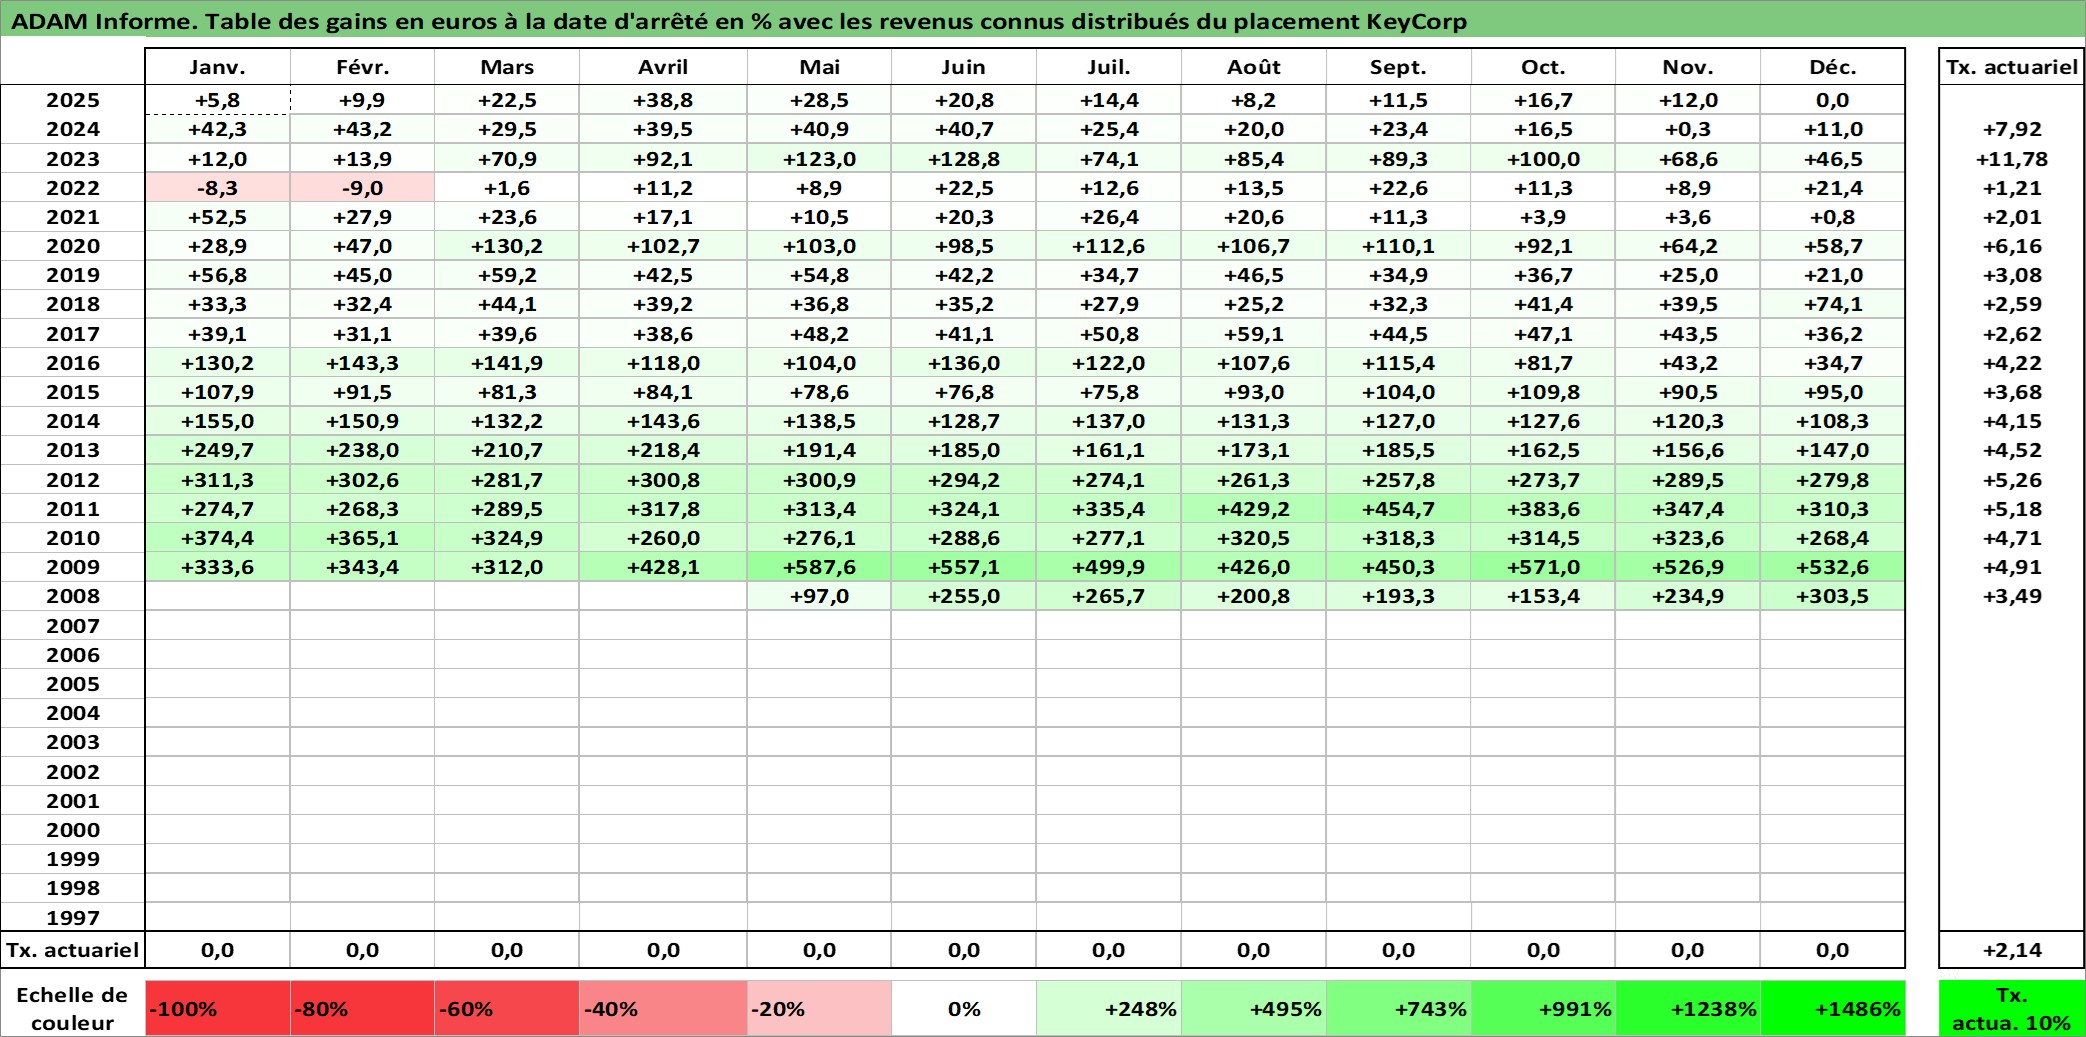Select the +454,7 cell
Image resolution: width=2086 pixels, height=1037 pixels.
(x=1399, y=509)
